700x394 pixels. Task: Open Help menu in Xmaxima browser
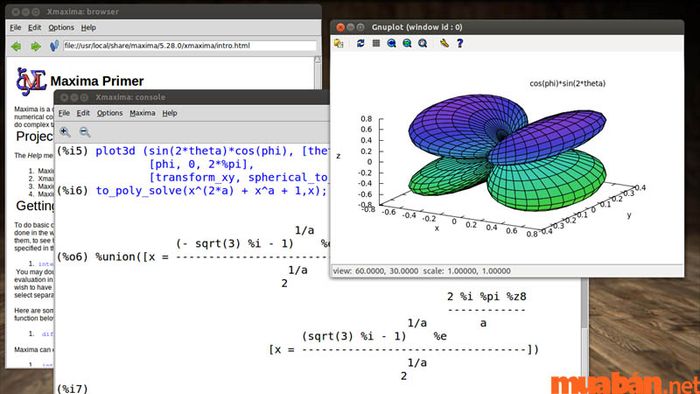pyautogui.click(x=88, y=28)
